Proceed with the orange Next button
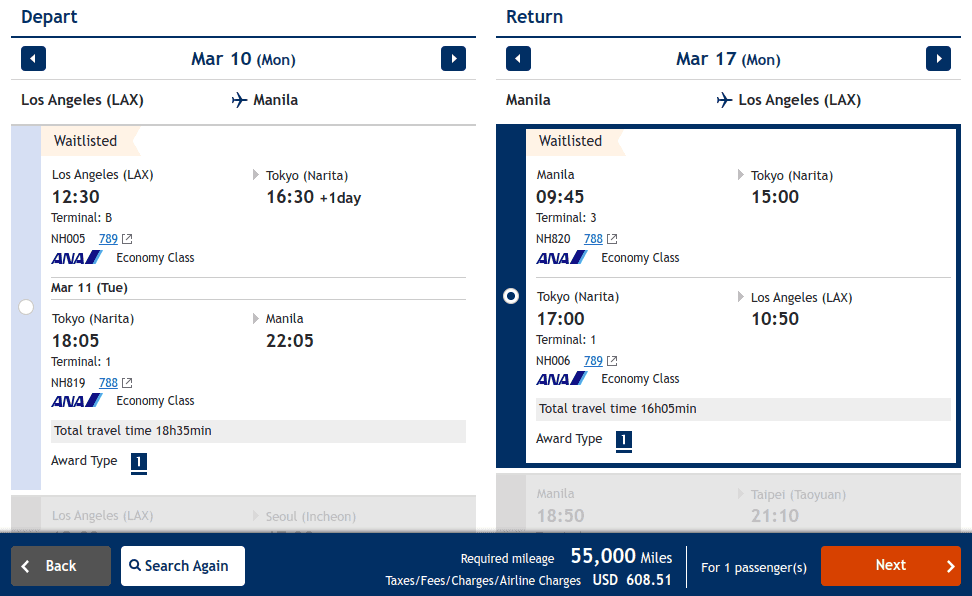 point(890,566)
